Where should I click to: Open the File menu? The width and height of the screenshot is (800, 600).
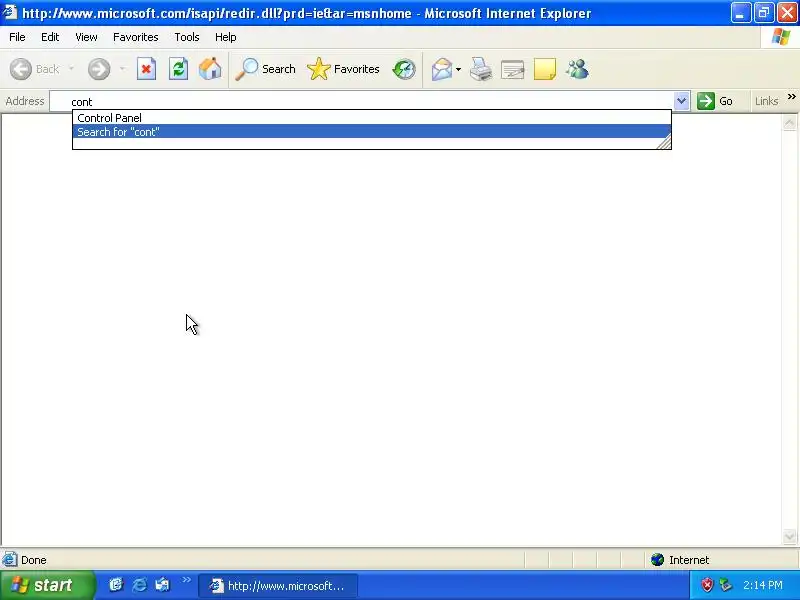17,37
